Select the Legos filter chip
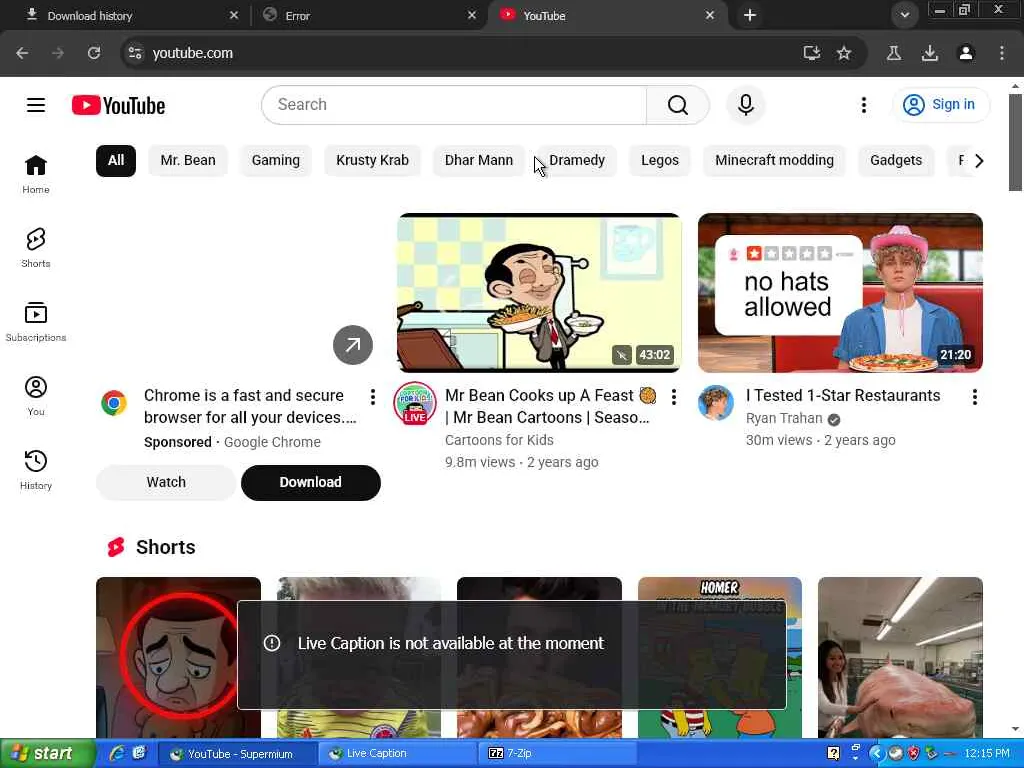 [x=660, y=161]
